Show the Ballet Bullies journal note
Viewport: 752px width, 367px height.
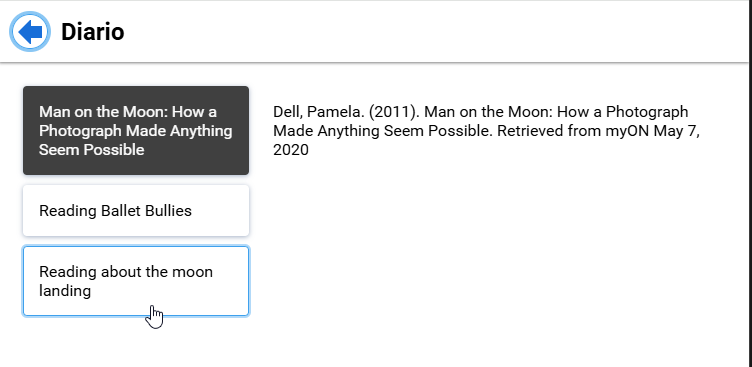point(136,211)
